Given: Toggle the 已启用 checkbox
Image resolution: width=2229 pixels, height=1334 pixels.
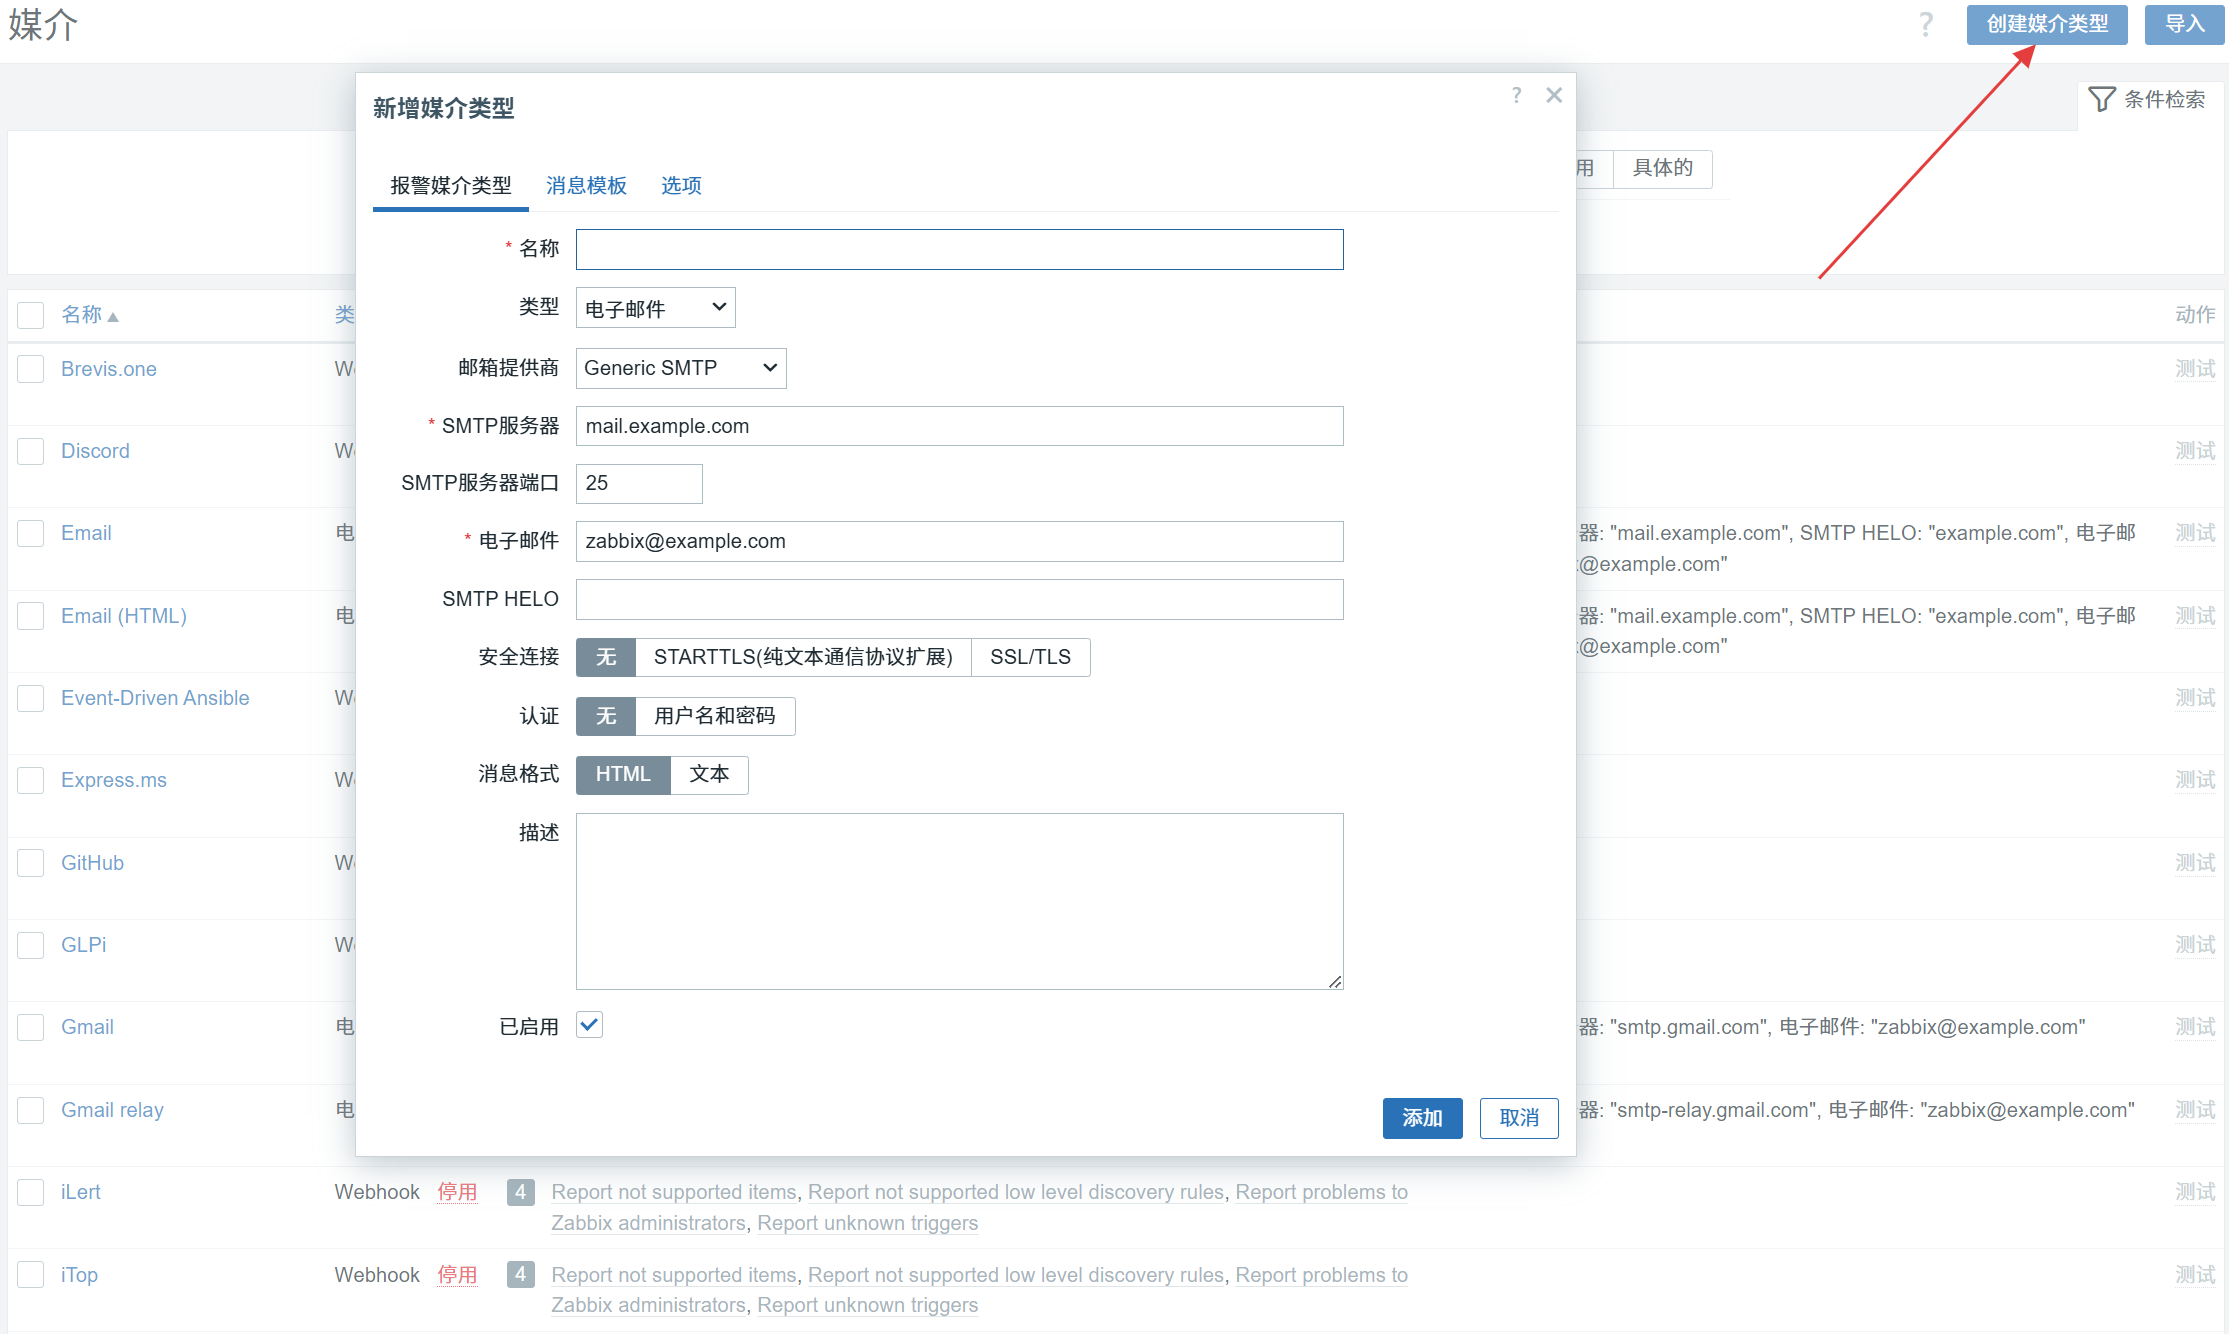Looking at the screenshot, I should 589,1025.
